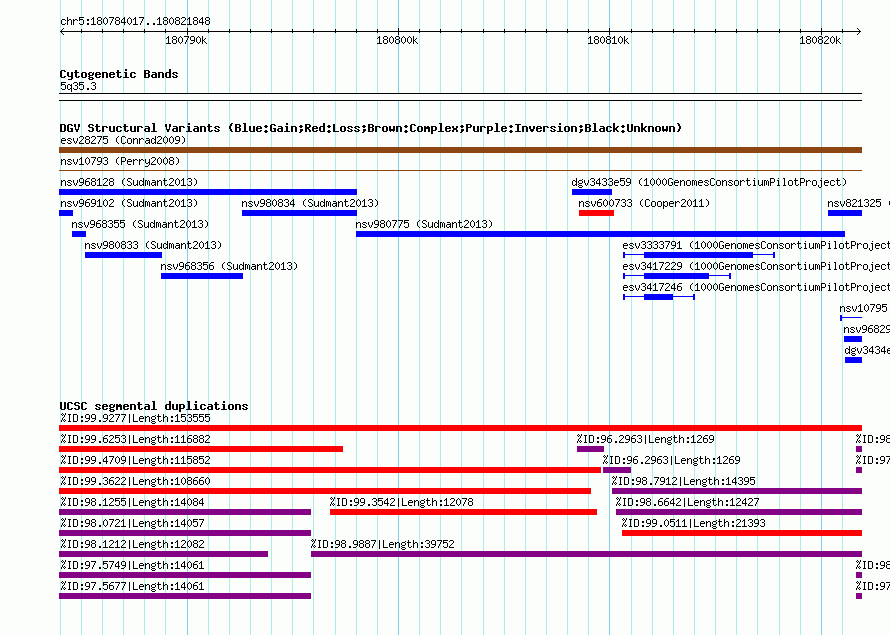Open the %ID:98.0721|Length:14057 duplication
Viewport: 890px width, 635px height.
click(x=185, y=533)
